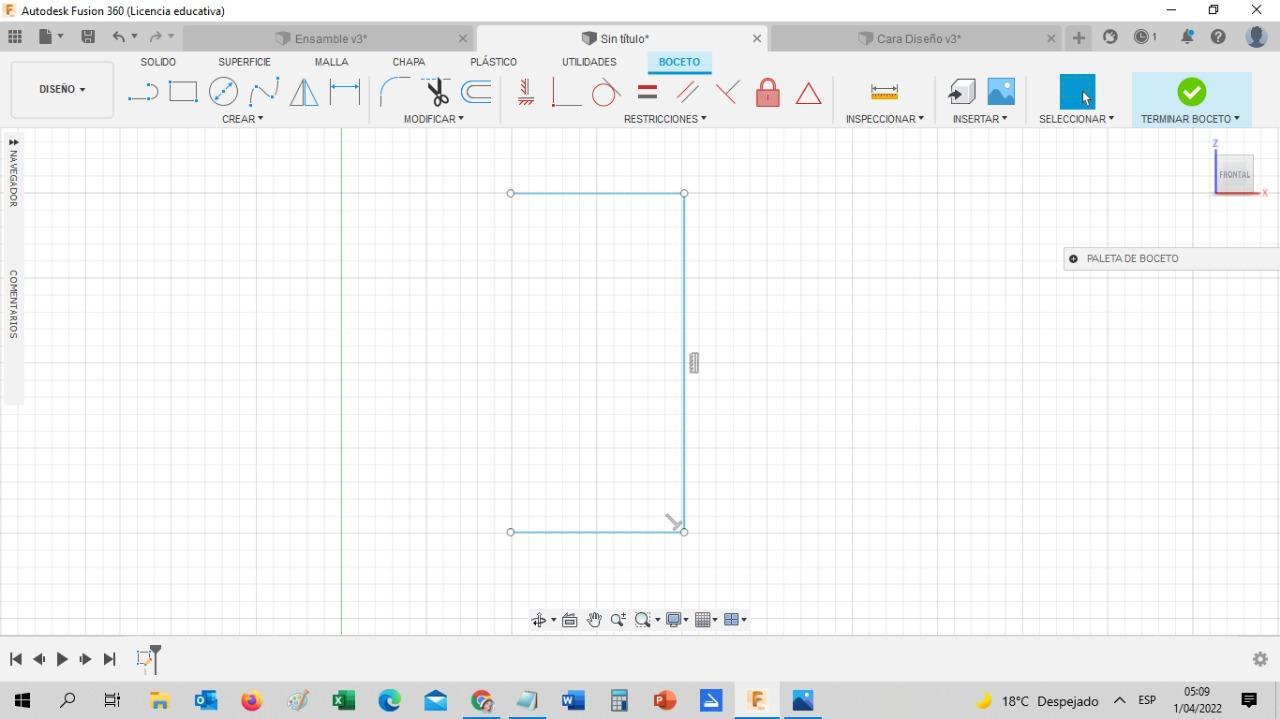Select the Fillet tool
1280x719 pixels.
point(394,92)
